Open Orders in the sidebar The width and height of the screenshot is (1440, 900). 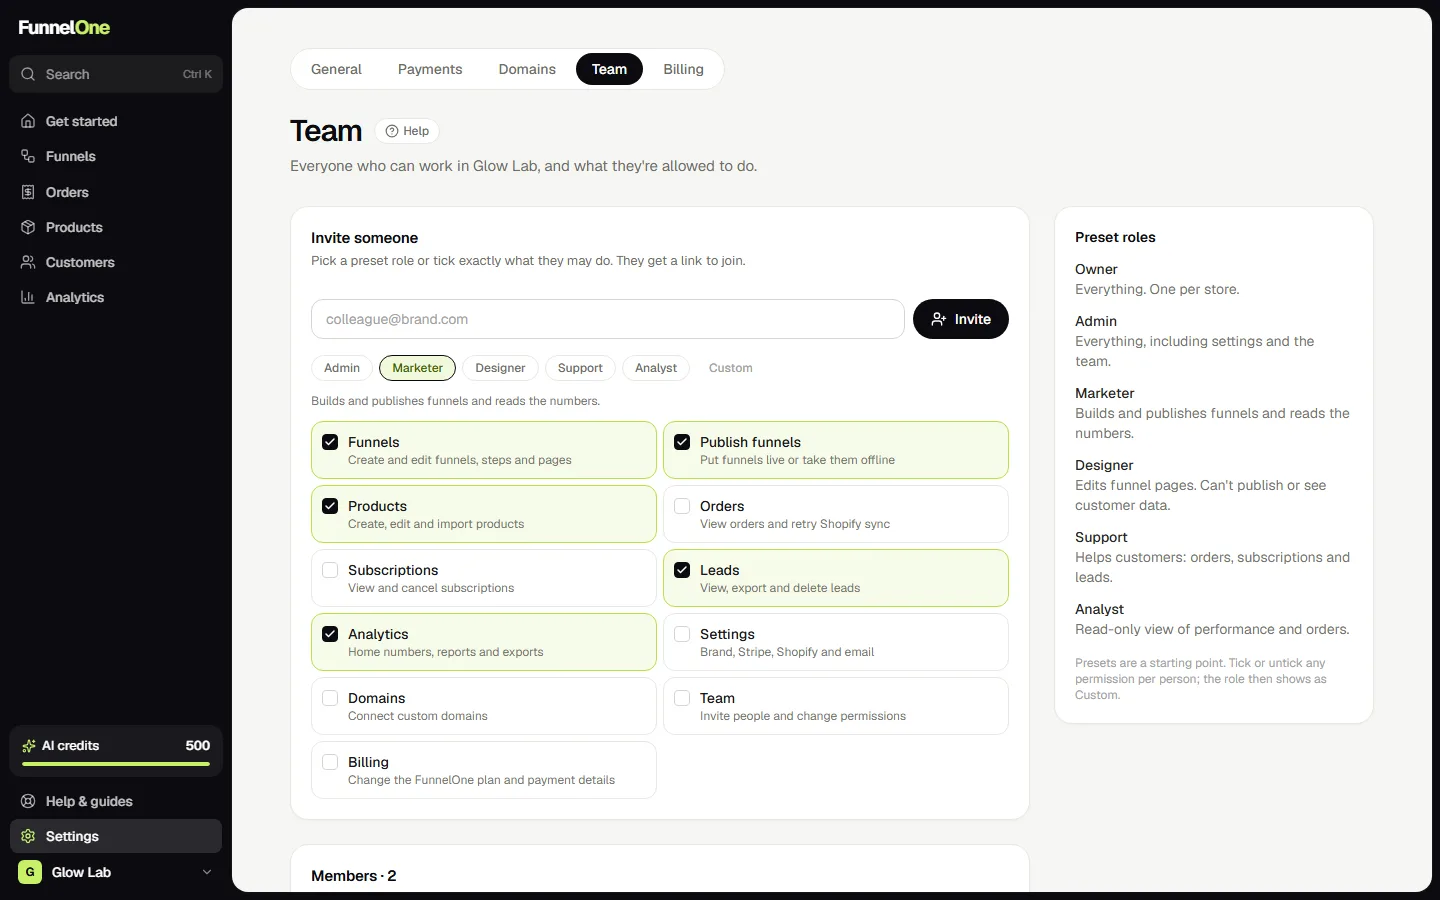click(x=116, y=192)
